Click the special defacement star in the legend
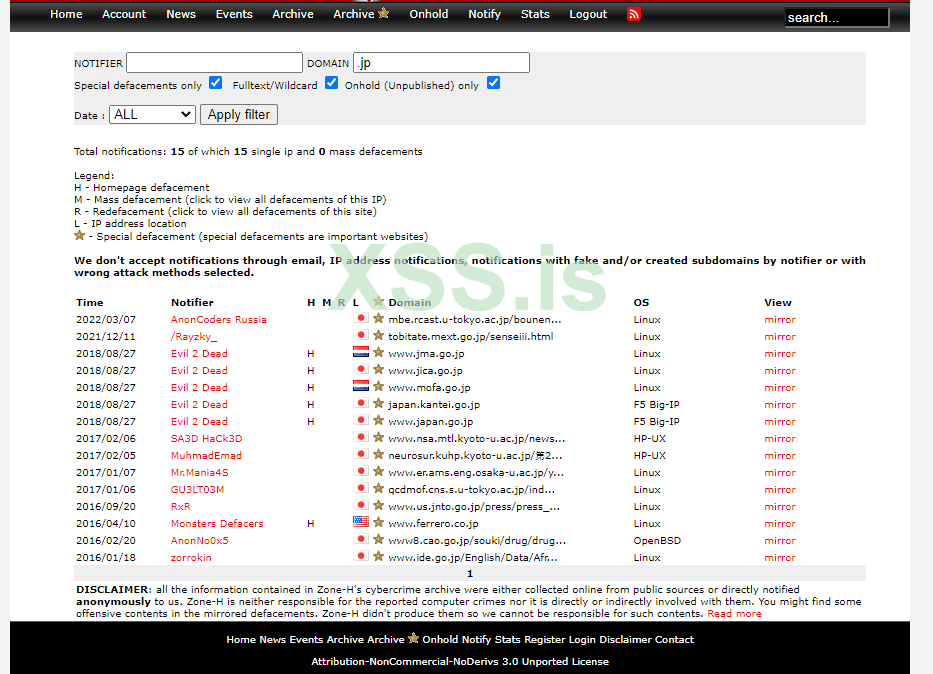The width and height of the screenshot is (933, 674). point(79,235)
